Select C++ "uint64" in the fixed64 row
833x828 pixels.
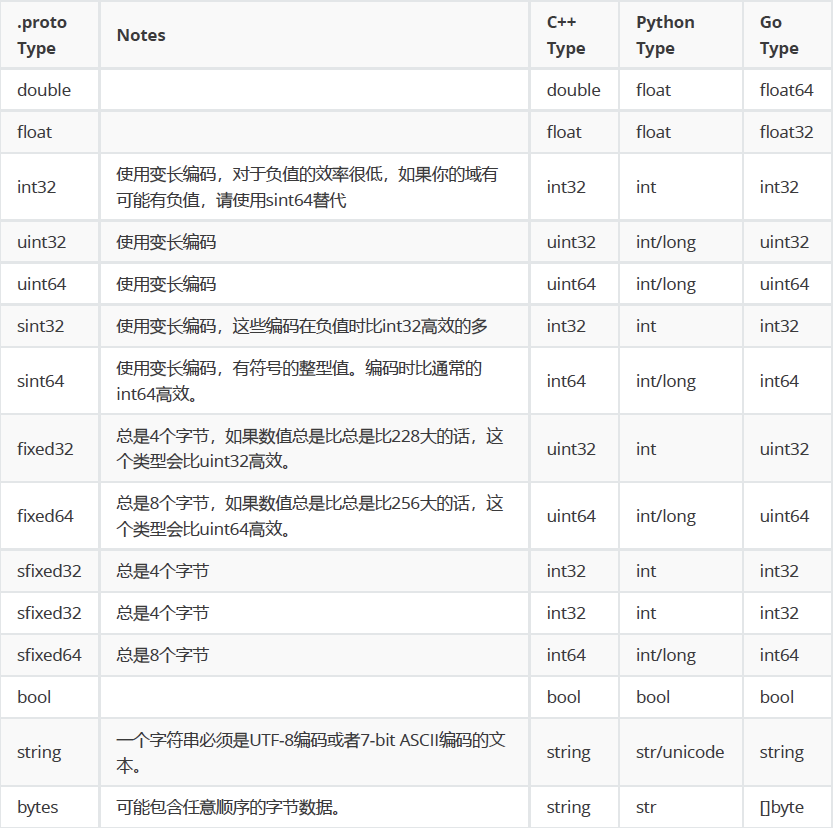click(x=571, y=516)
